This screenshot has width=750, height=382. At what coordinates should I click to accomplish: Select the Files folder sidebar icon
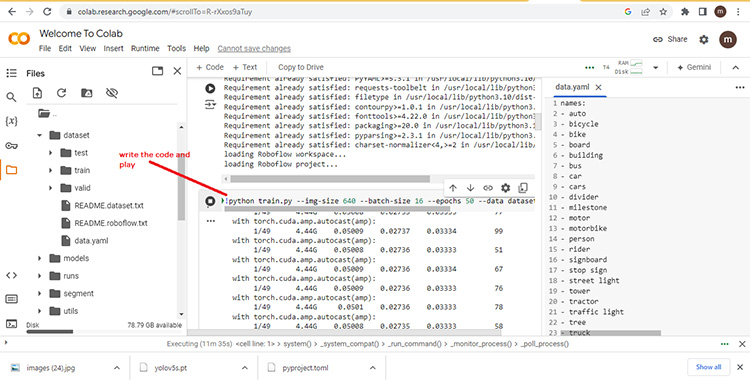(11, 170)
